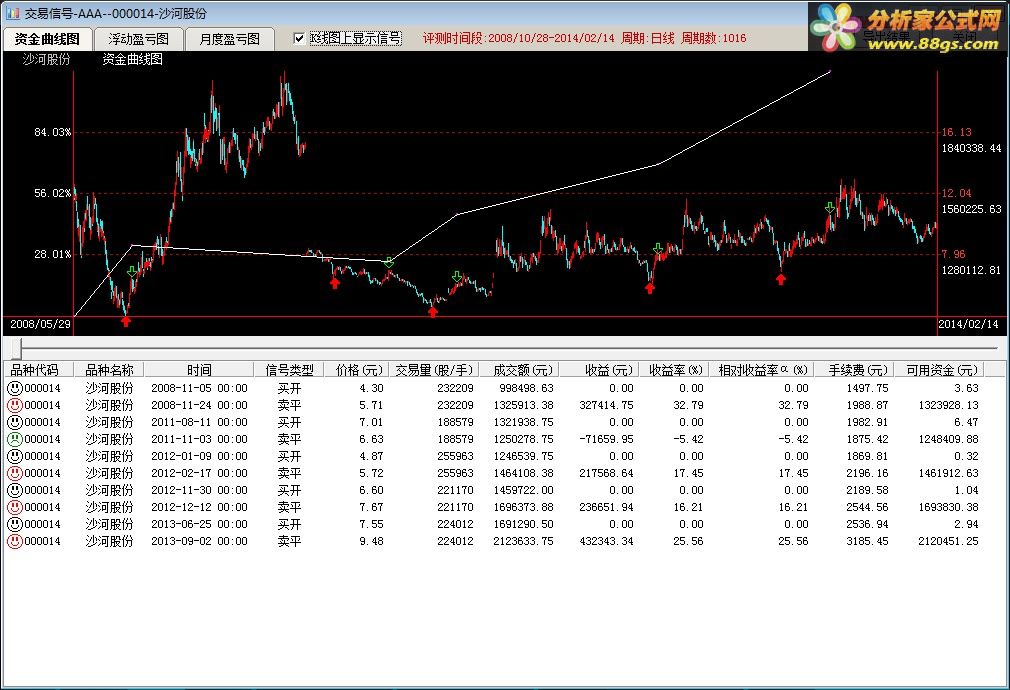This screenshot has height=690, width=1010.
Task: Sort by 价格(元) column header
Action: point(356,370)
